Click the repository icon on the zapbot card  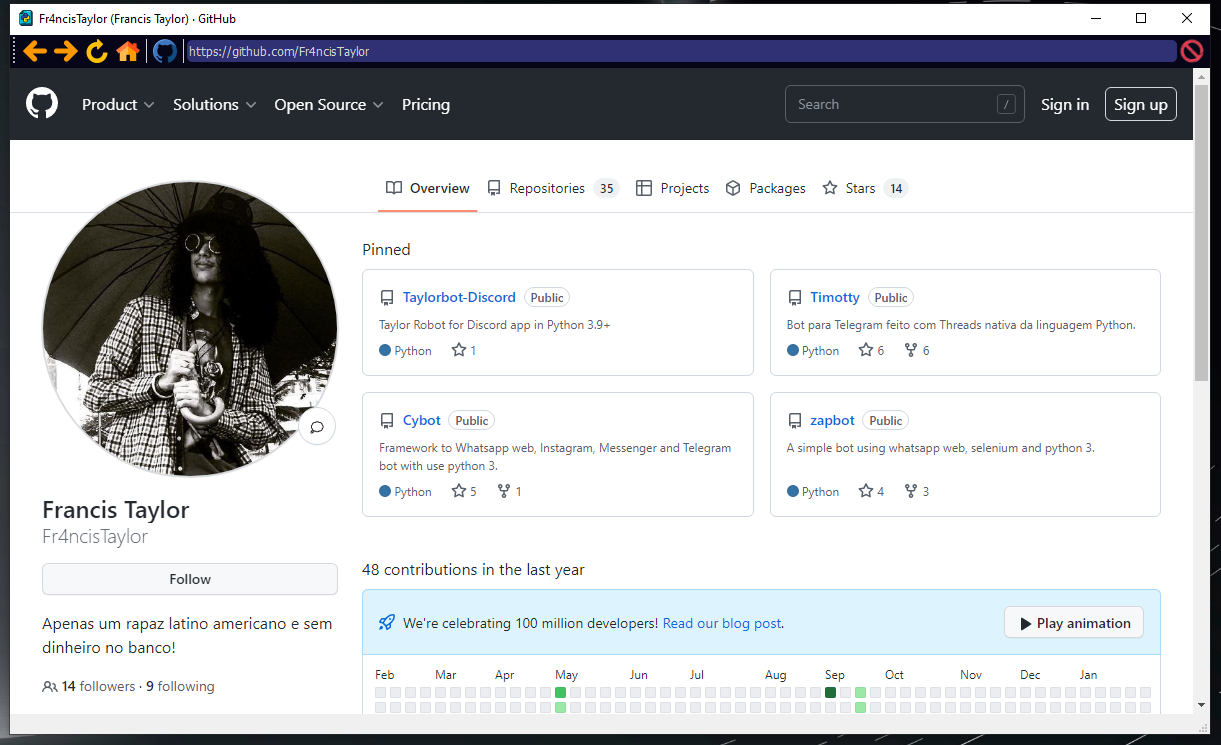coord(795,421)
